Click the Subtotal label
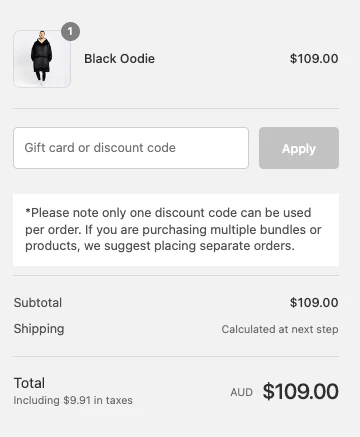The image size is (360, 437). point(38,303)
